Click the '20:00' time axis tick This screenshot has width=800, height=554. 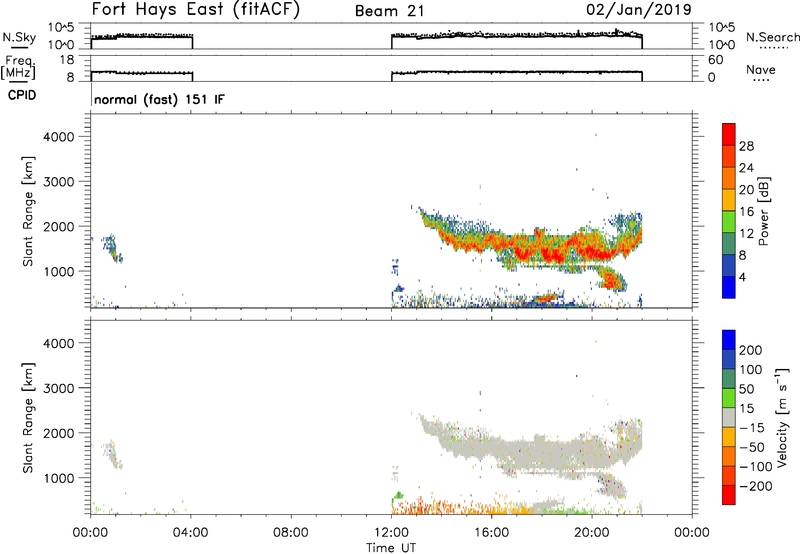[592, 533]
